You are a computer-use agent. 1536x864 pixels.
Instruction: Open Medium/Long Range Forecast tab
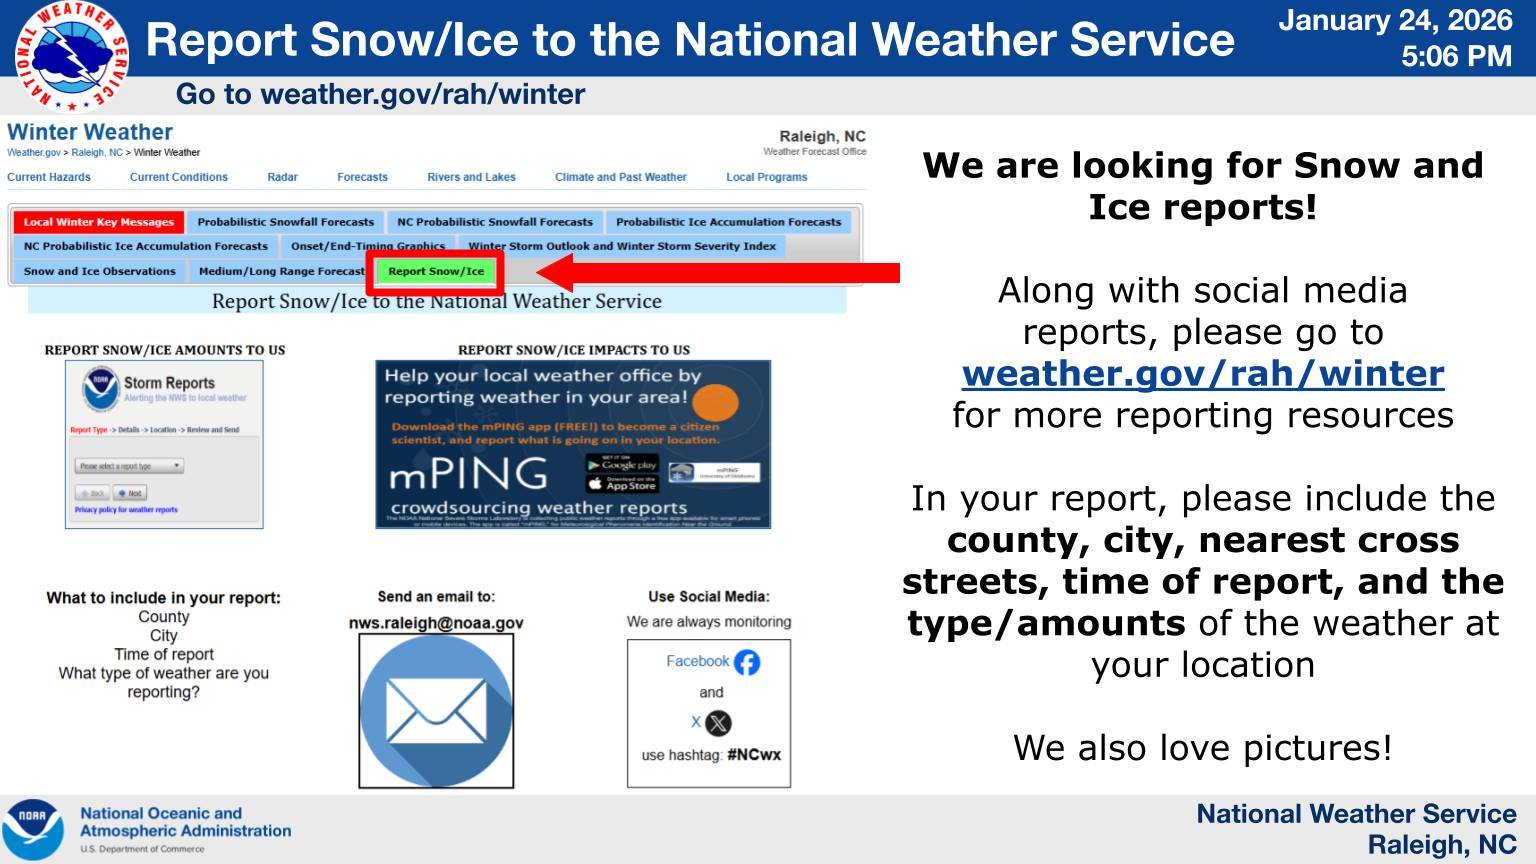(281, 271)
